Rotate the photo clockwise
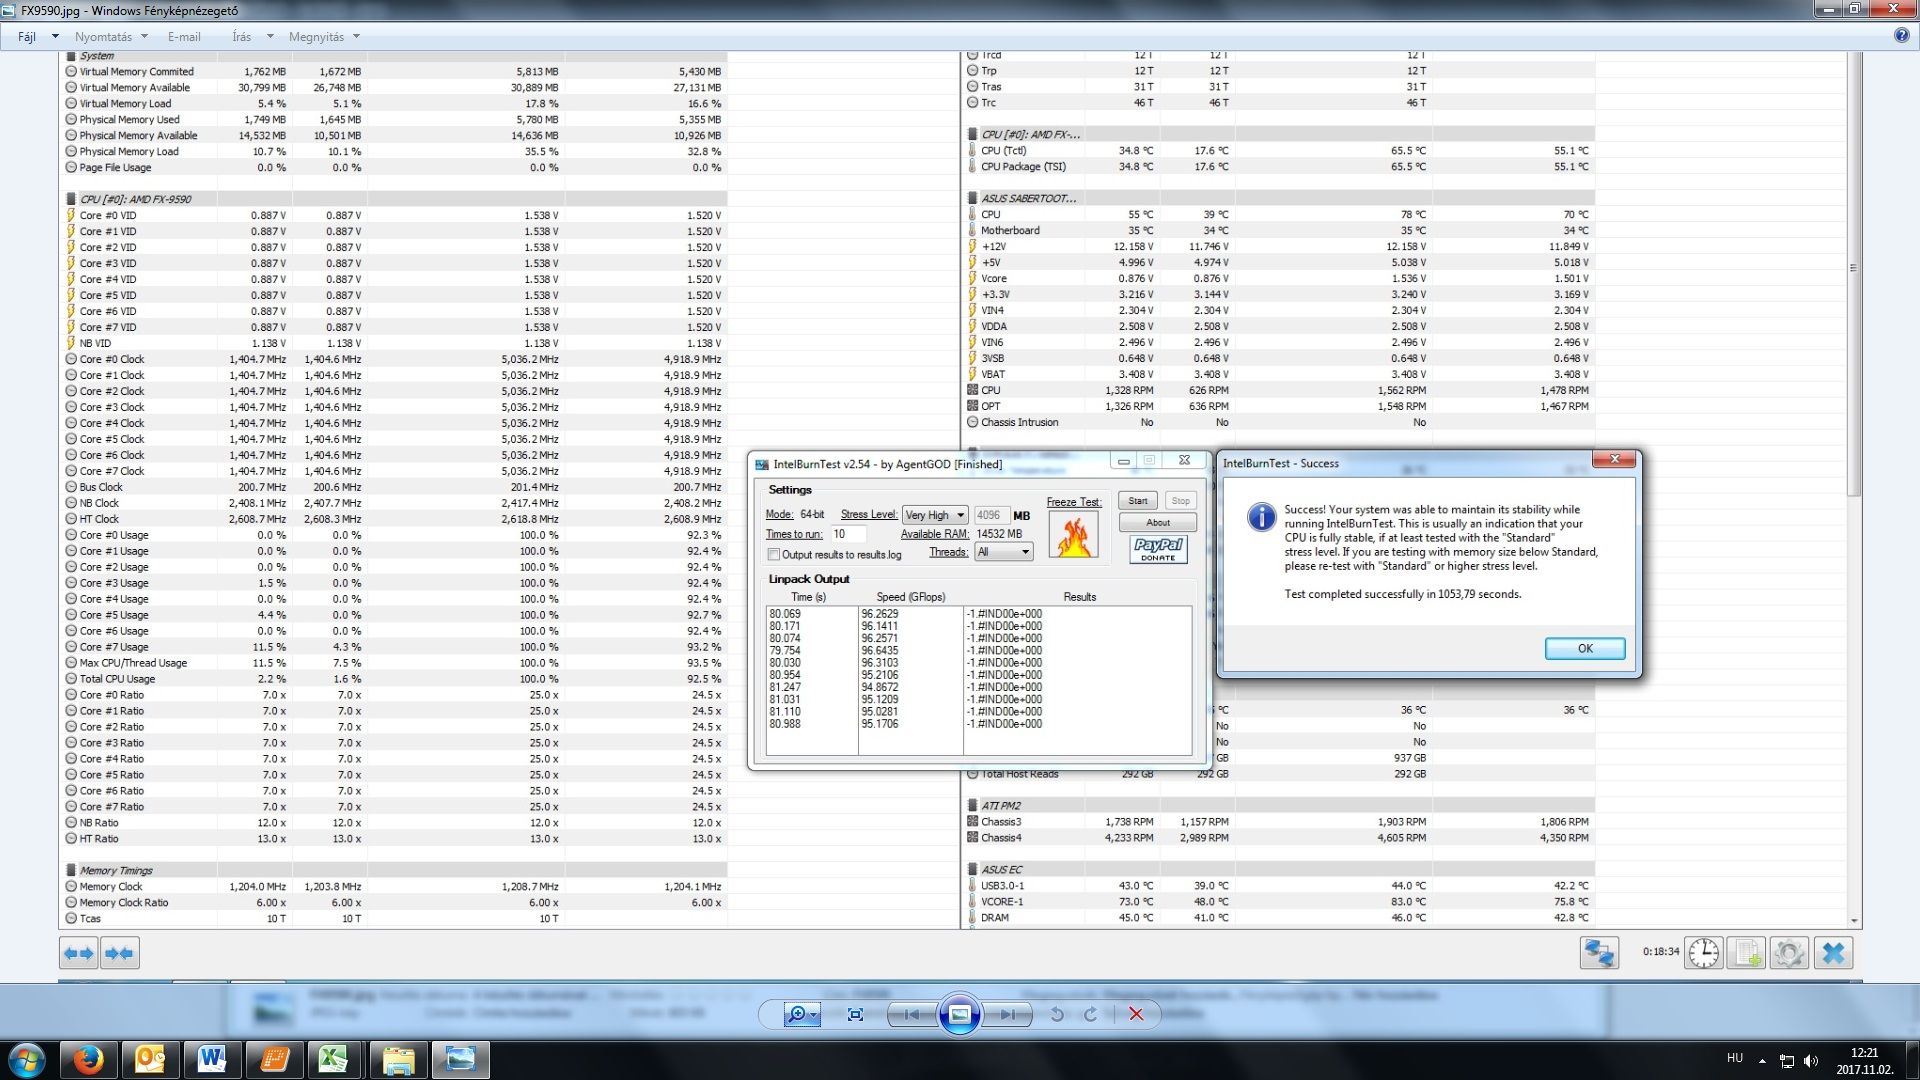The image size is (1920, 1080). (1091, 1014)
